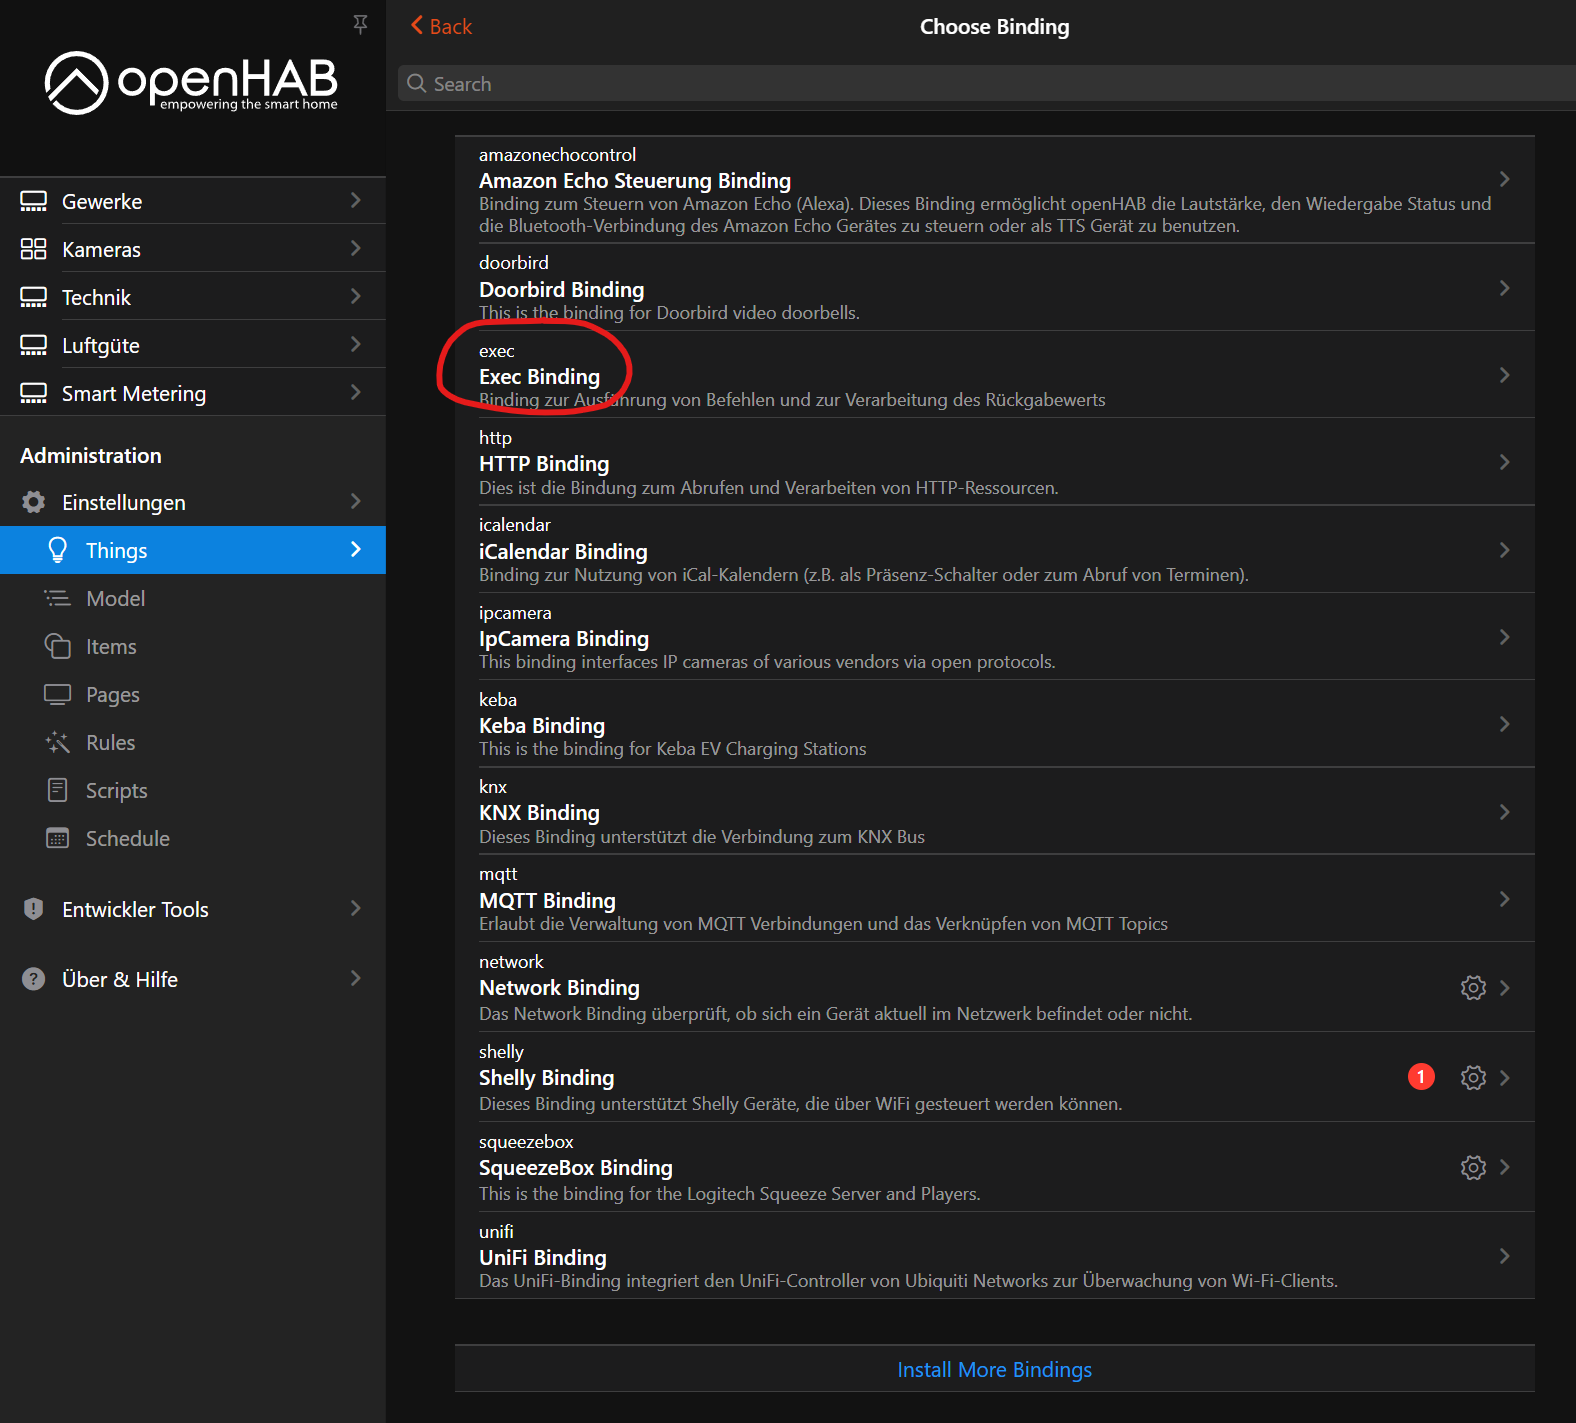Screen dimensions: 1576x1423
Task: Click the search magnifier icon
Action: [x=417, y=84]
